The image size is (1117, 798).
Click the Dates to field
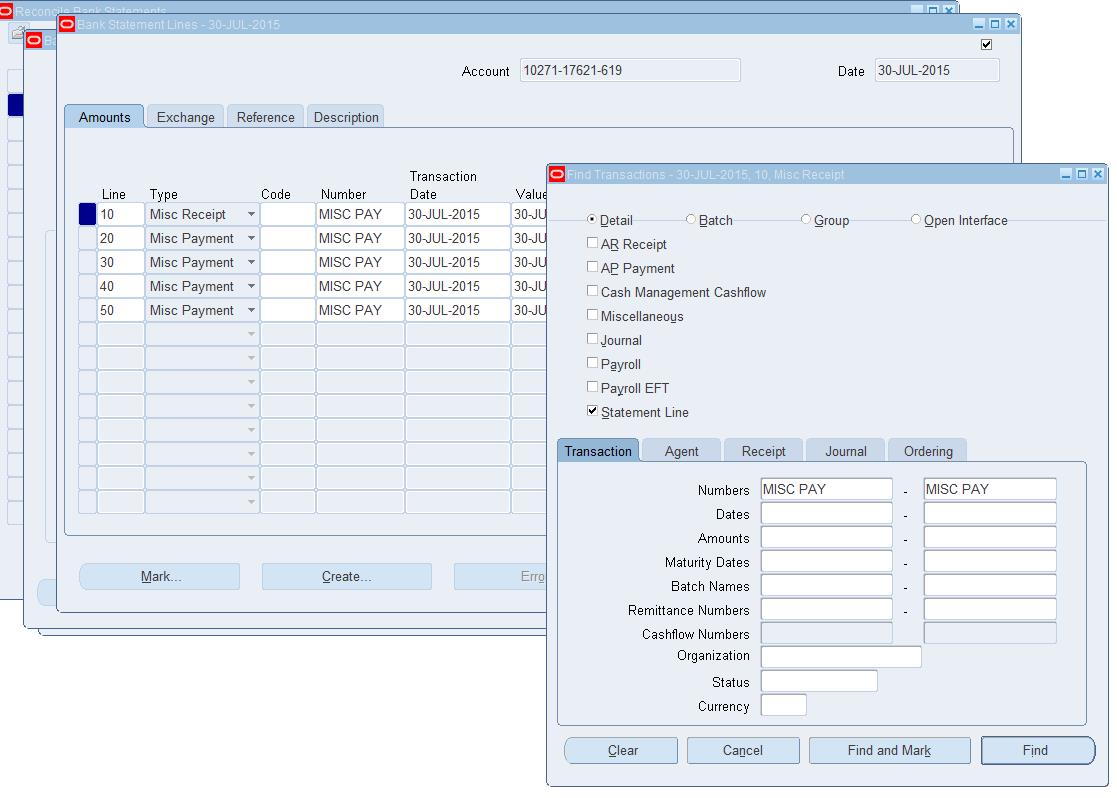pyautogui.click(x=990, y=514)
